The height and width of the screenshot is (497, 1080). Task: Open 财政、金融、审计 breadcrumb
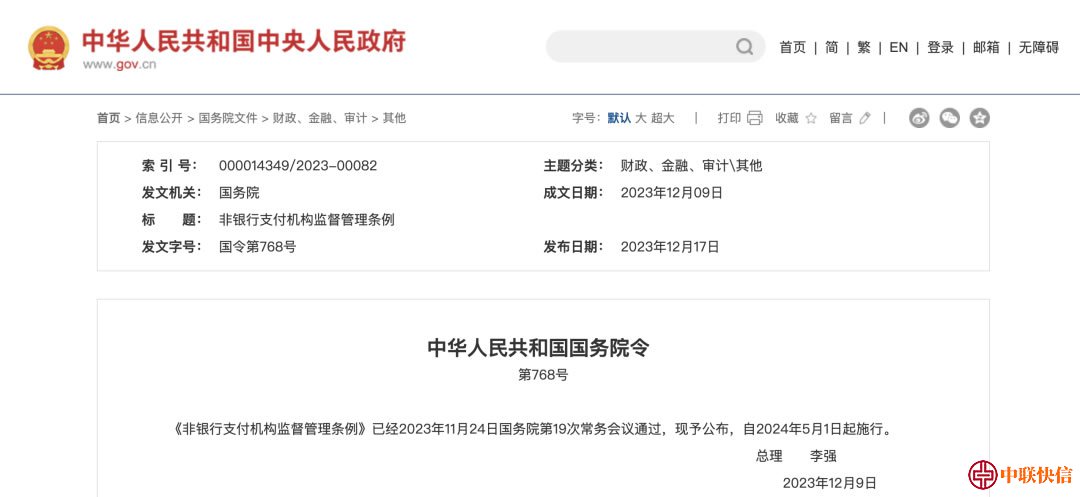click(320, 118)
